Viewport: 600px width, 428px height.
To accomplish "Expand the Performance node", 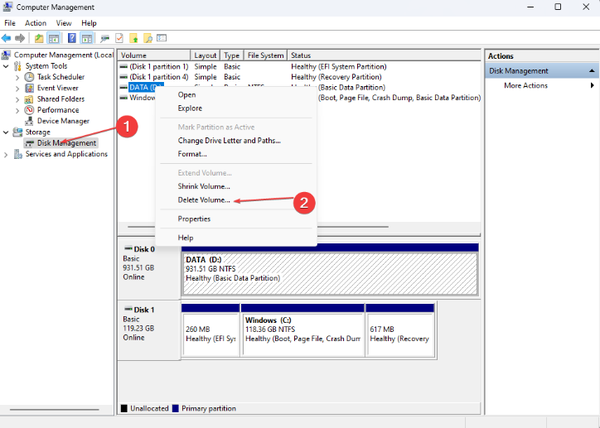I will (x=17, y=111).
